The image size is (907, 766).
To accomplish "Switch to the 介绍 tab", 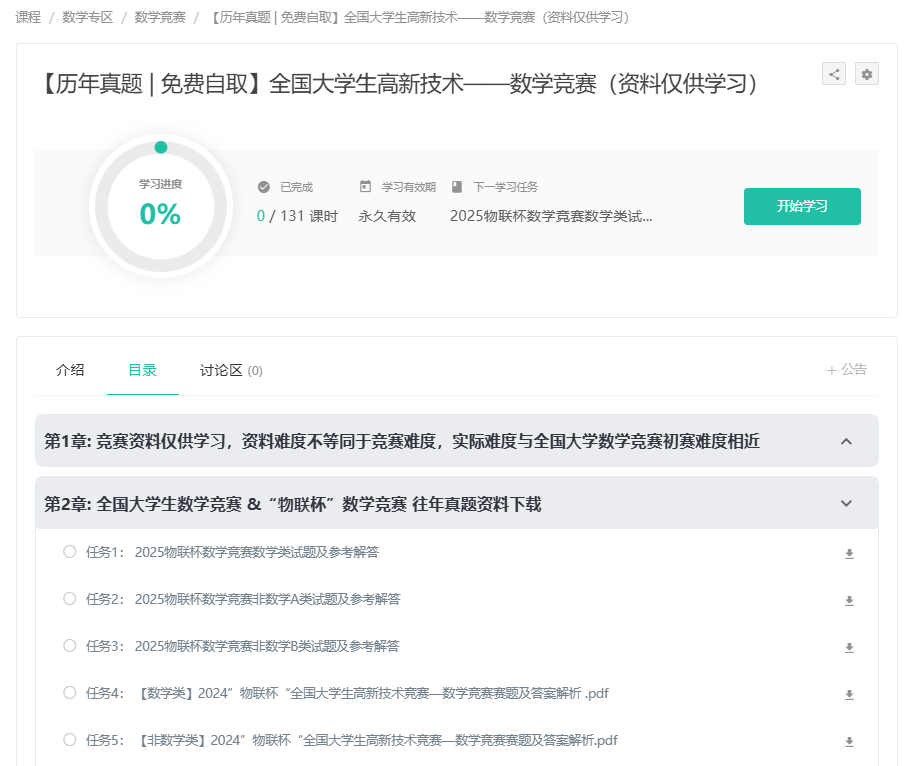I will tap(70, 370).
